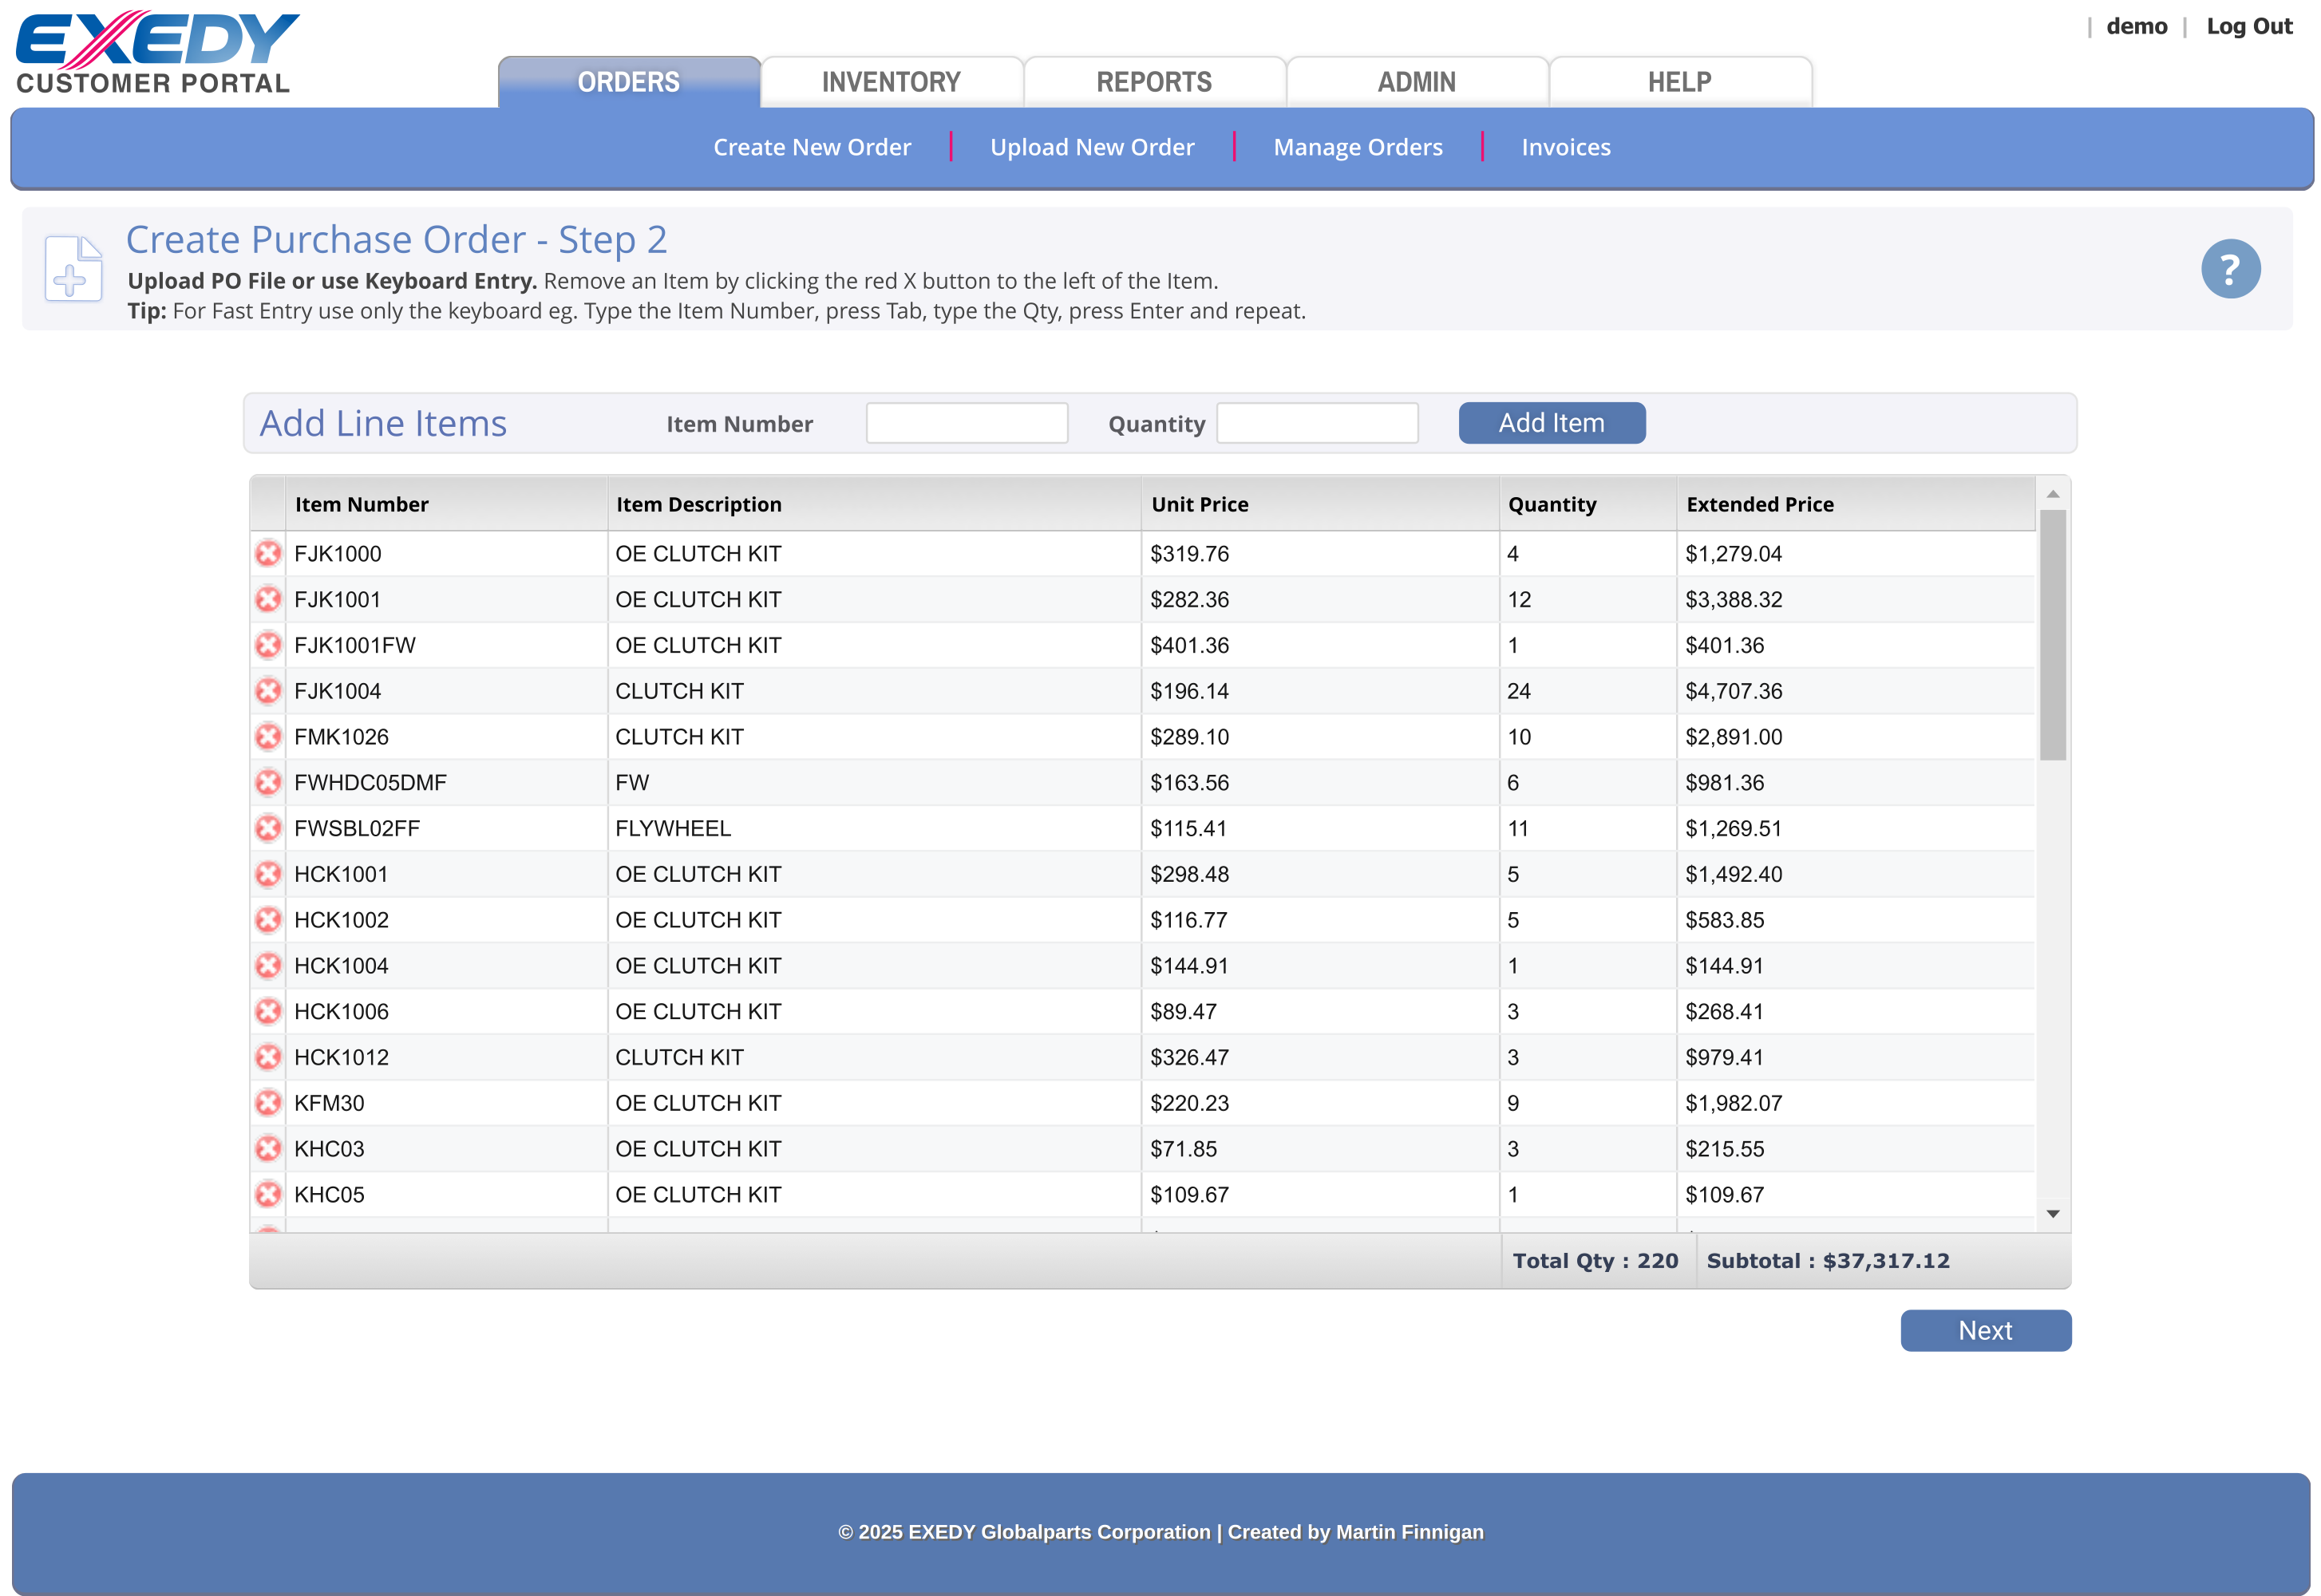
Task: Click the KFM30 item number cell
Action: (x=447, y=1103)
